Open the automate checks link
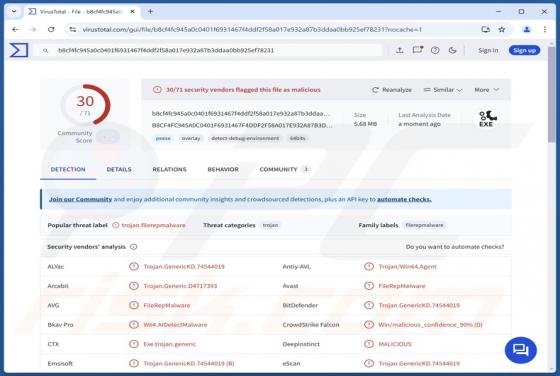The height and width of the screenshot is (376, 560). (x=404, y=199)
